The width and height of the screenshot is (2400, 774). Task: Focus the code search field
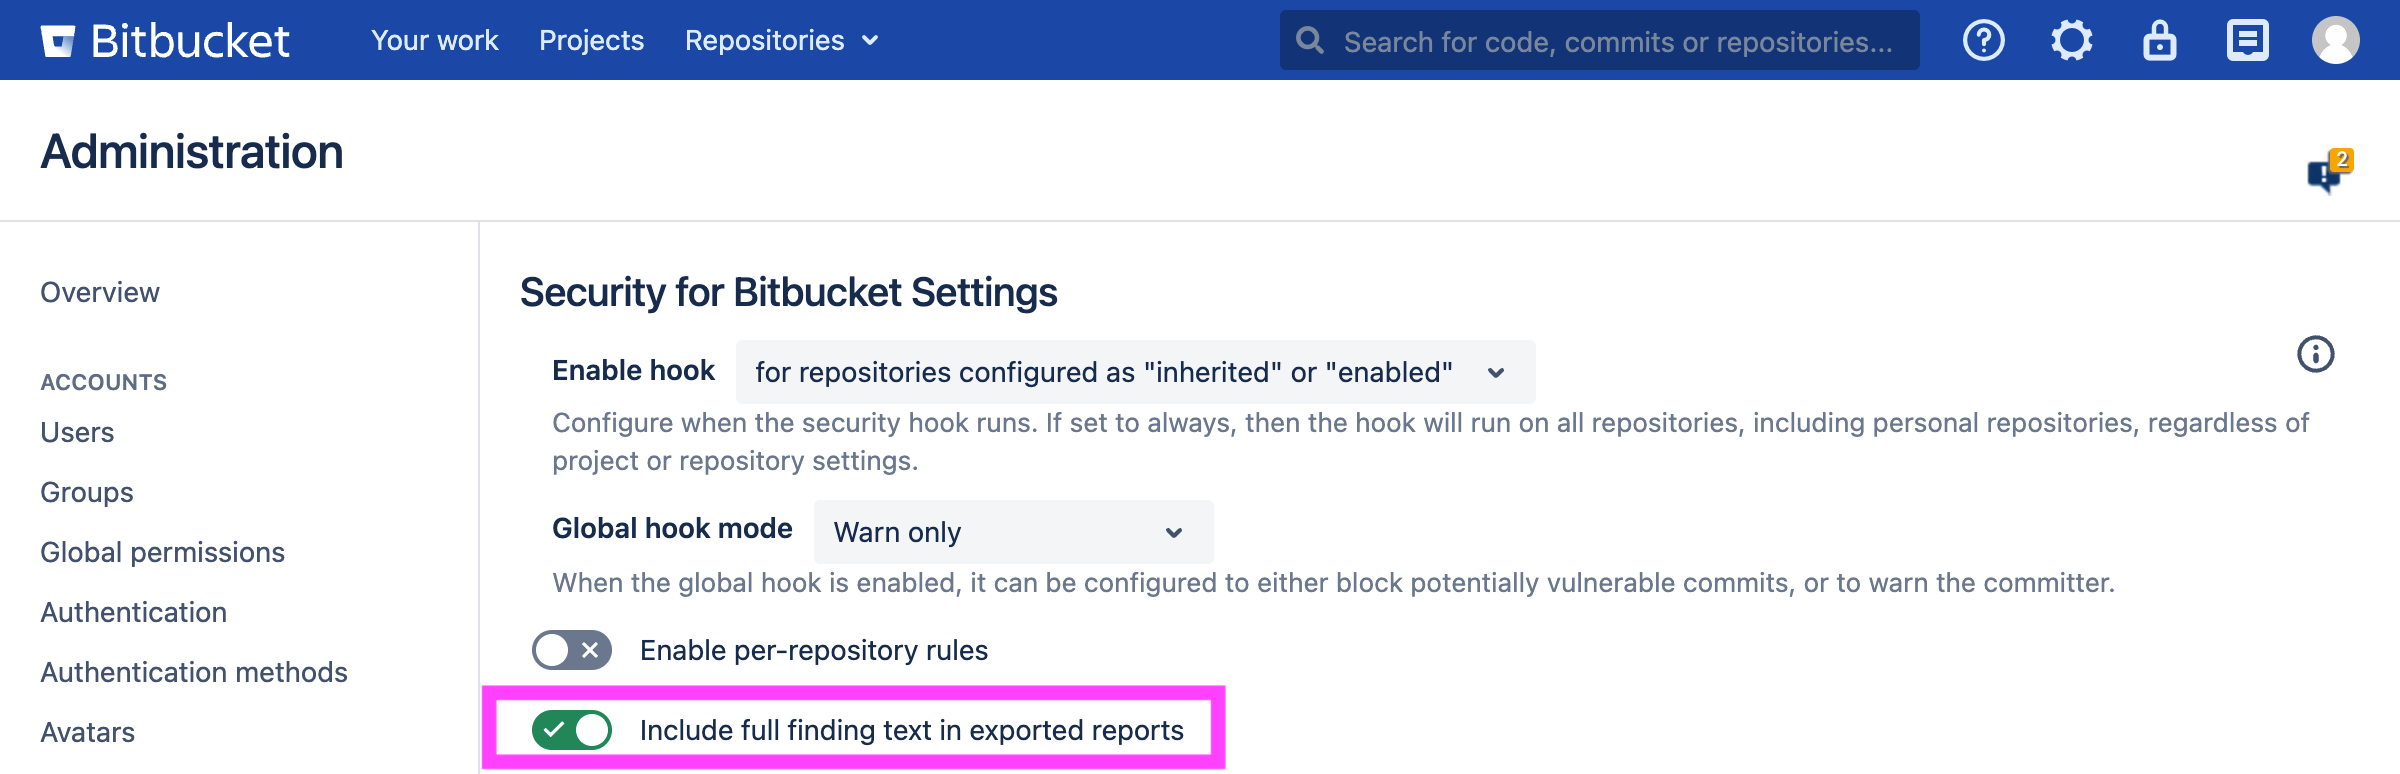pos(1617,41)
